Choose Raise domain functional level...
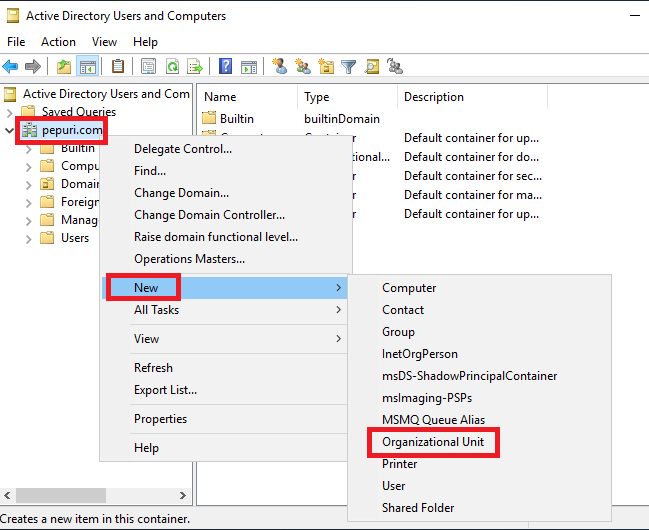Image resolution: width=649 pixels, height=530 pixels. (x=225, y=236)
